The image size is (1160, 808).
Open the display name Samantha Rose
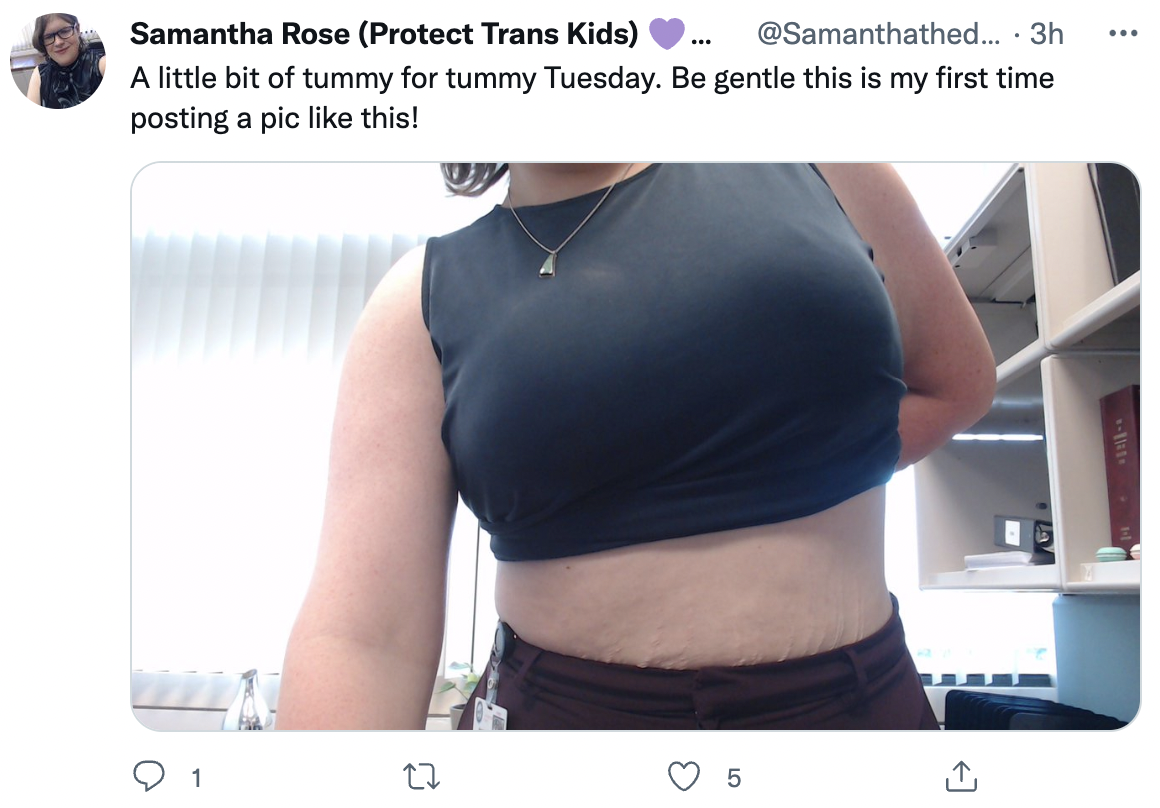tap(384, 33)
